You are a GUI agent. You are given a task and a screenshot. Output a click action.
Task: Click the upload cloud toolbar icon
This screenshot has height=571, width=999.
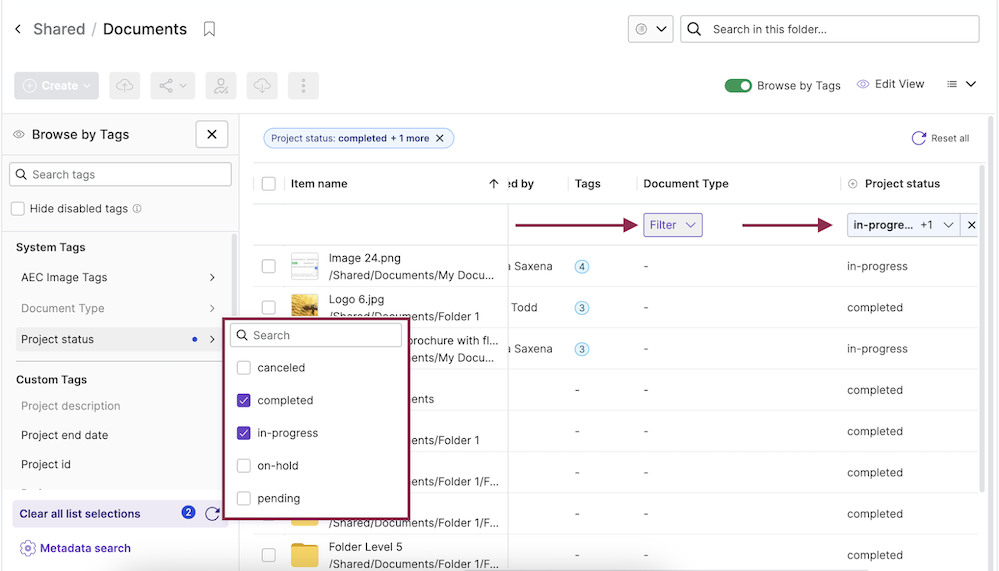point(124,85)
